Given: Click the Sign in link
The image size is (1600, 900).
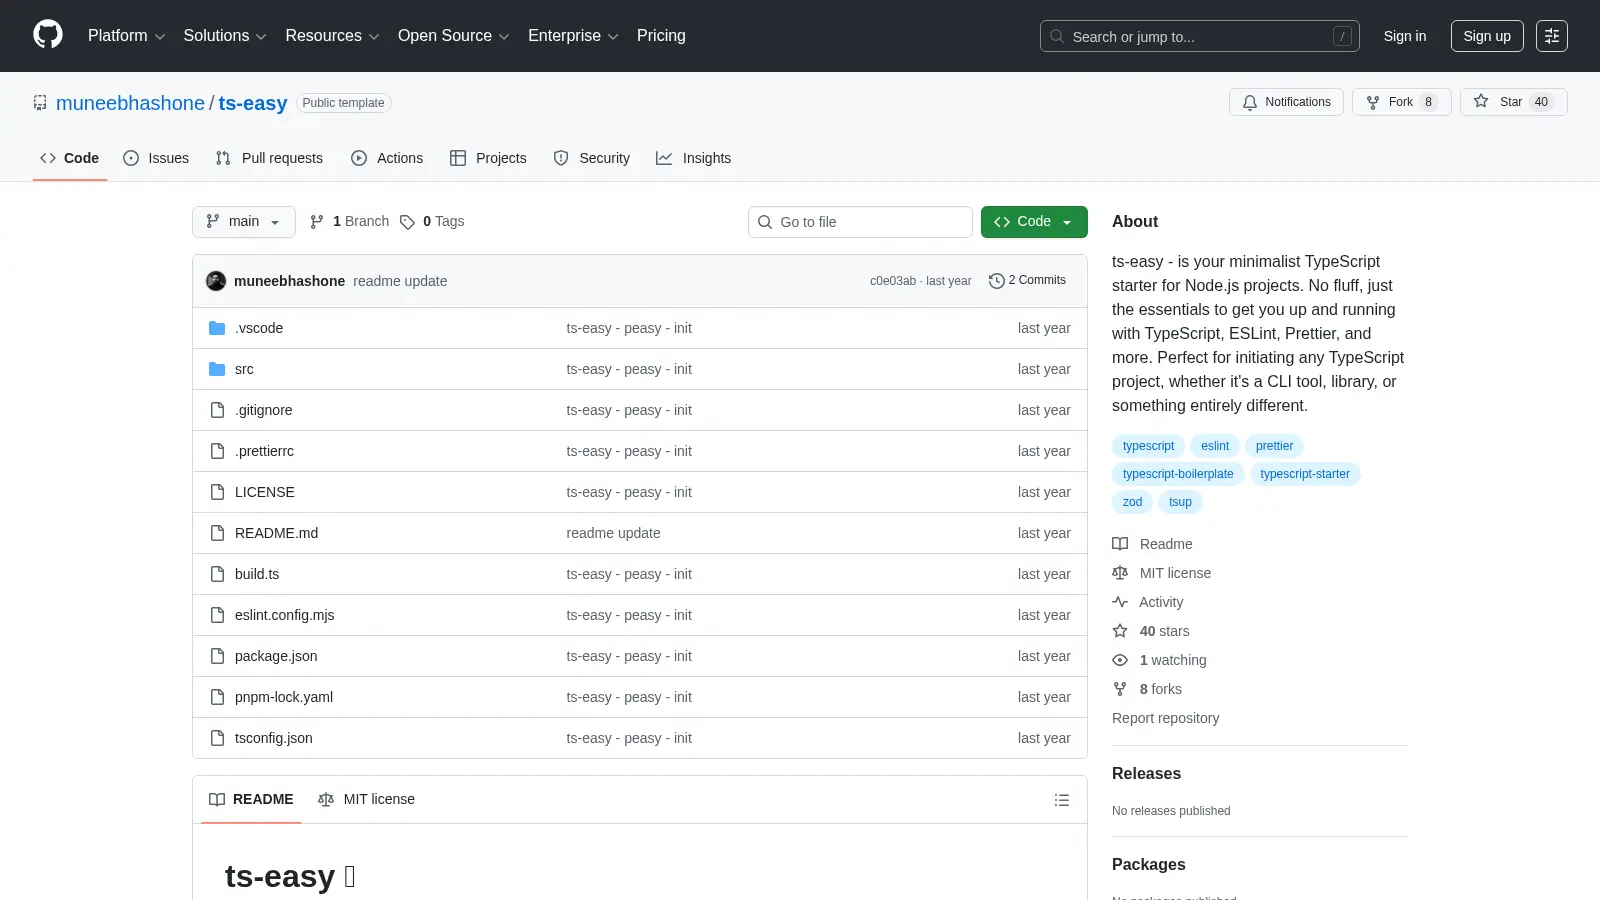Looking at the screenshot, I should [1405, 36].
